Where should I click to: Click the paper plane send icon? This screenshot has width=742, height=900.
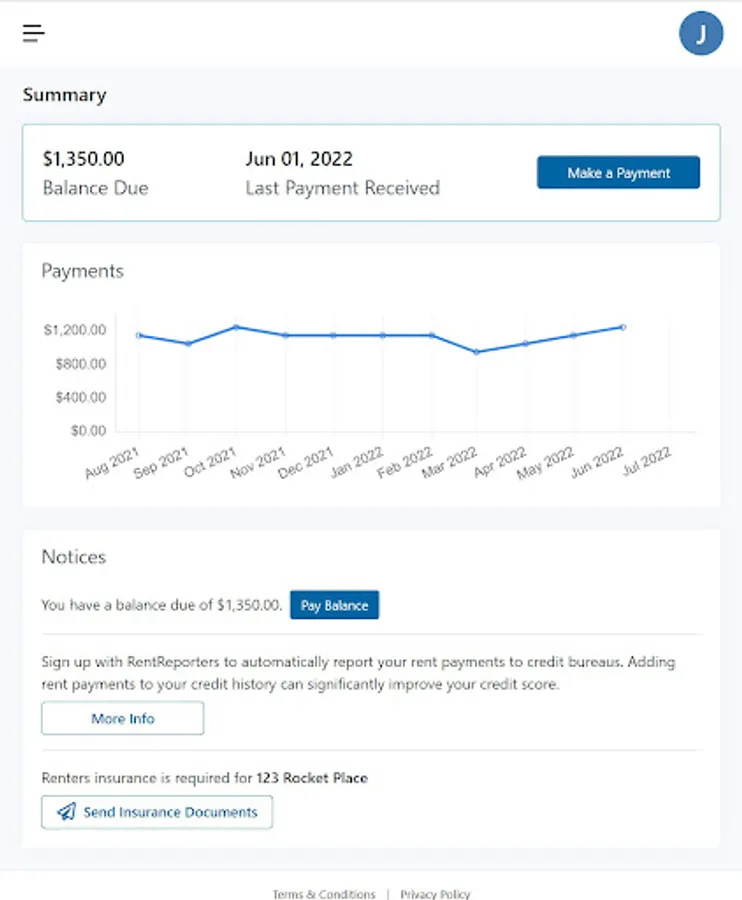[66, 812]
